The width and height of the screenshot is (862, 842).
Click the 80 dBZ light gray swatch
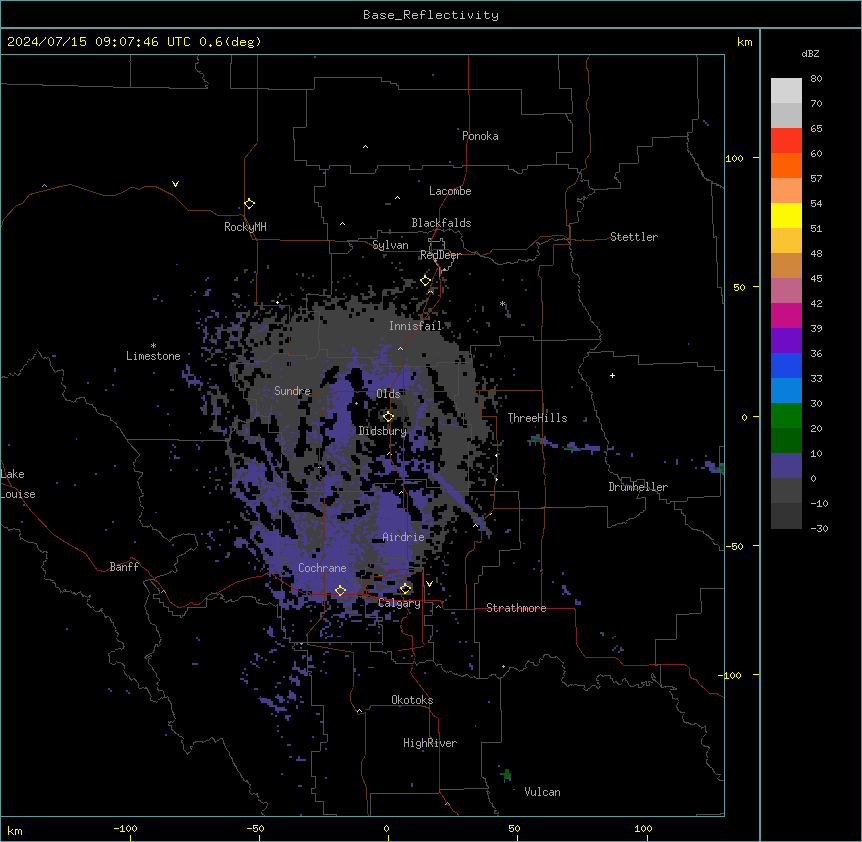786,91
